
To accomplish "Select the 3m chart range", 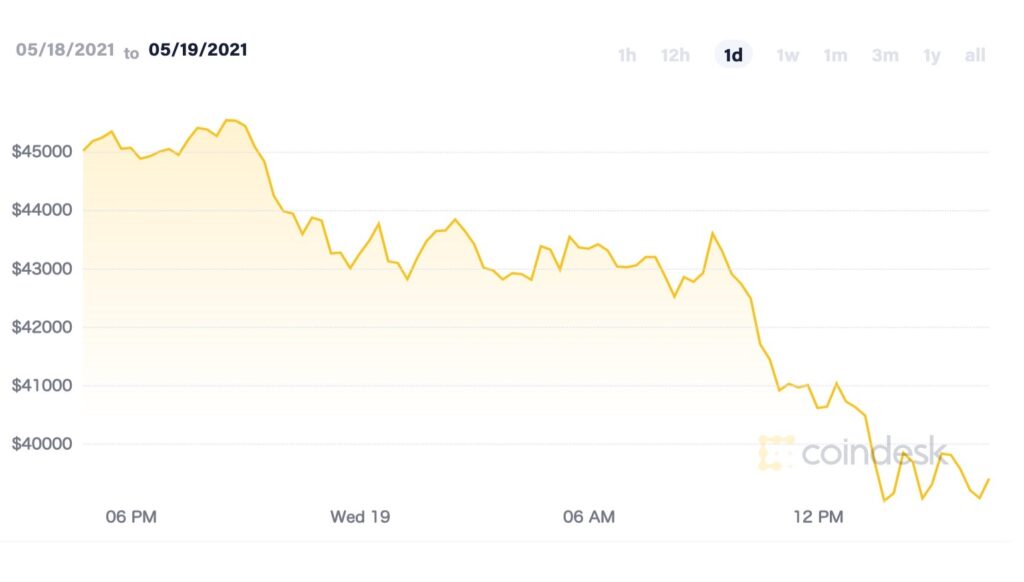I will coord(885,55).
